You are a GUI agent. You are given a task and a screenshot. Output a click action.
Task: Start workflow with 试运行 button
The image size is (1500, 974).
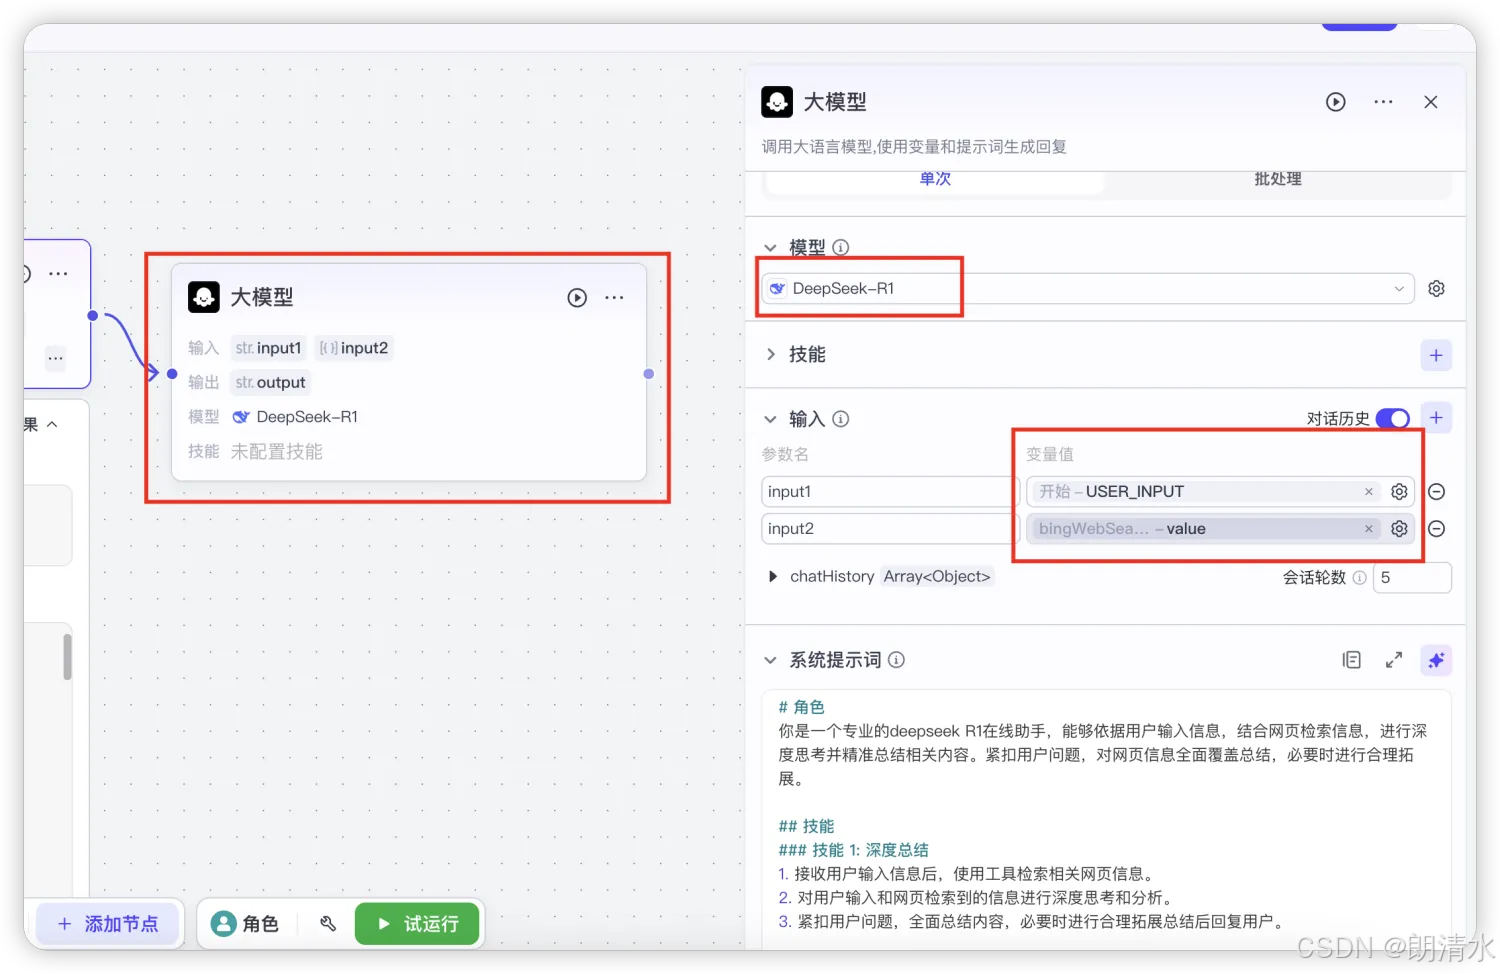[x=418, y=924]
